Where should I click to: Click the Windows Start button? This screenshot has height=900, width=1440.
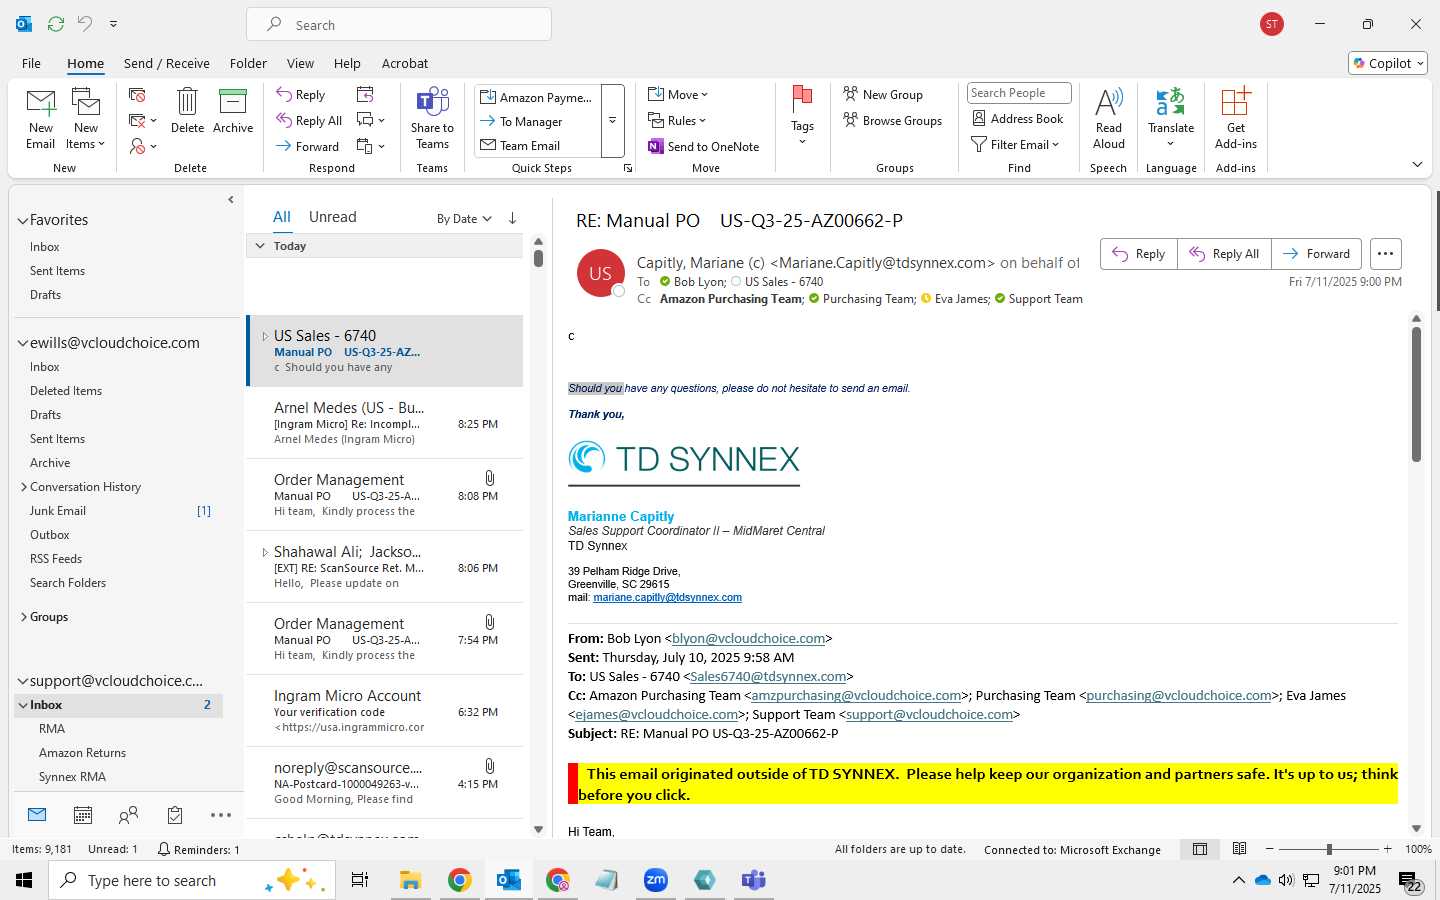point(24,880)
